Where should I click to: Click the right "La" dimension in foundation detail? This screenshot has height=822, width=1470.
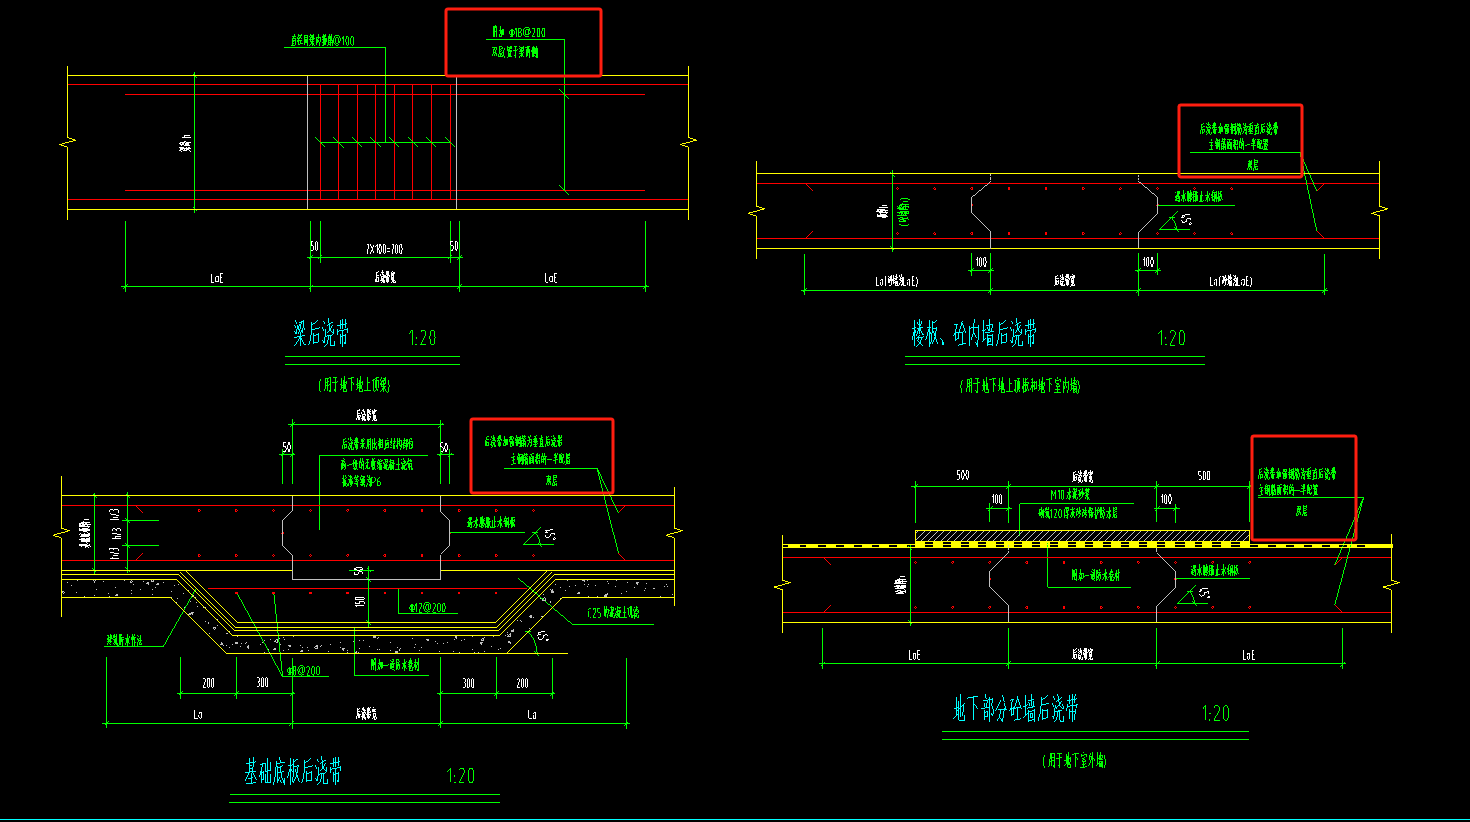pyautogui.click(x=531, y=714)
